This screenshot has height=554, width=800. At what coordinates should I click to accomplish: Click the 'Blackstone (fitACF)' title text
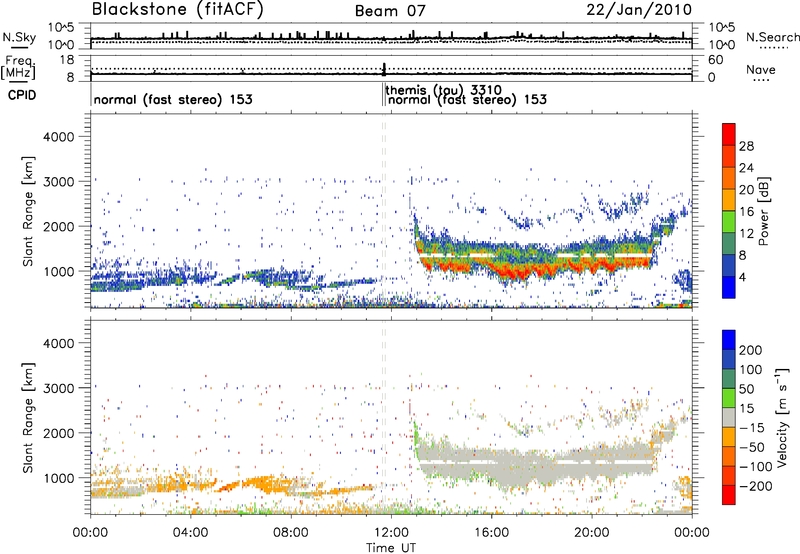[178, 10]
